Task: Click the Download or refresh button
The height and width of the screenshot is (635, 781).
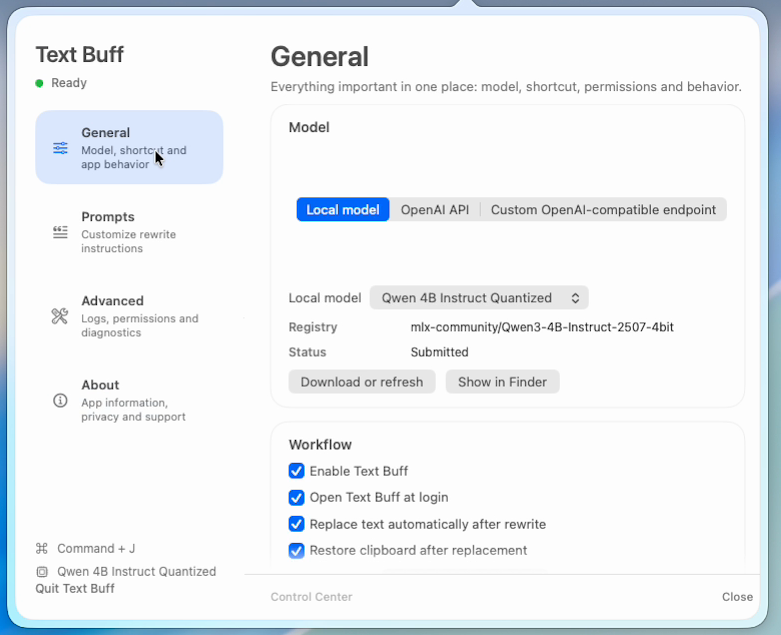Action: point(362,382)
